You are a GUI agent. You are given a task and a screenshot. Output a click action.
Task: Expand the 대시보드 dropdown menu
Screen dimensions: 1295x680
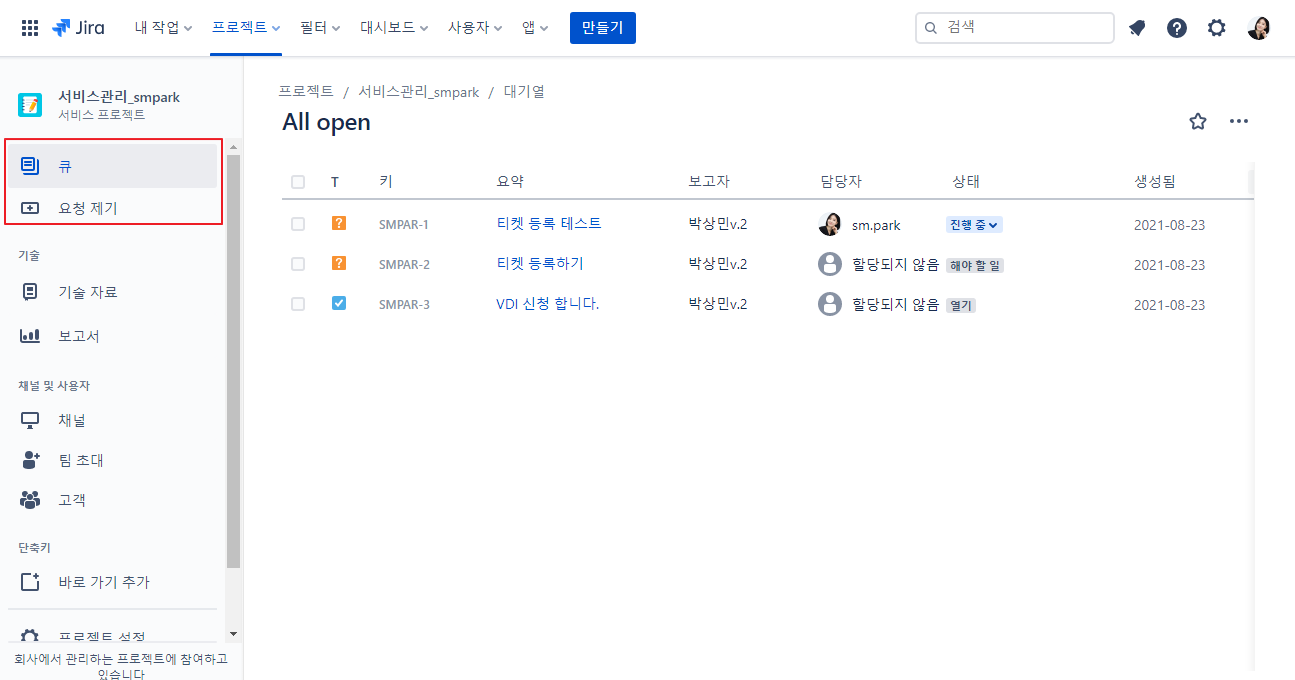tap(395, 28)
